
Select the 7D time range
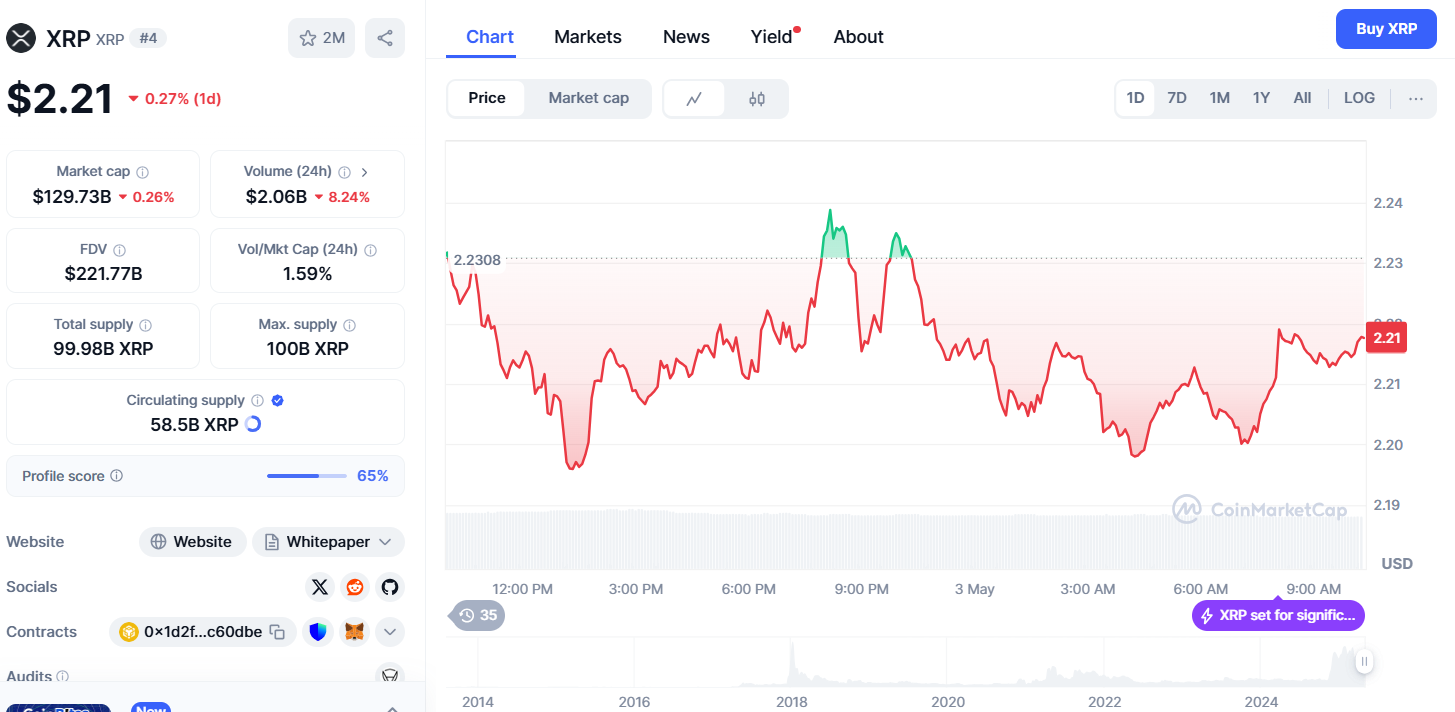(x=1177, y=98)
